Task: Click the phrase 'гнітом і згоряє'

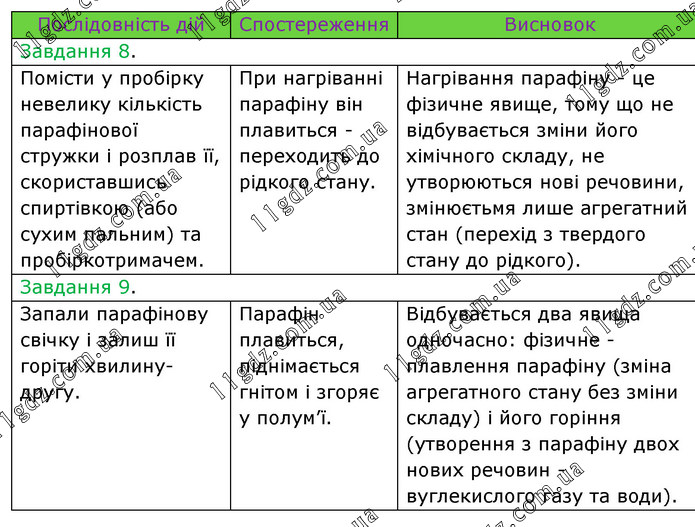Action: pyautogui.click(x=310, y=393)
